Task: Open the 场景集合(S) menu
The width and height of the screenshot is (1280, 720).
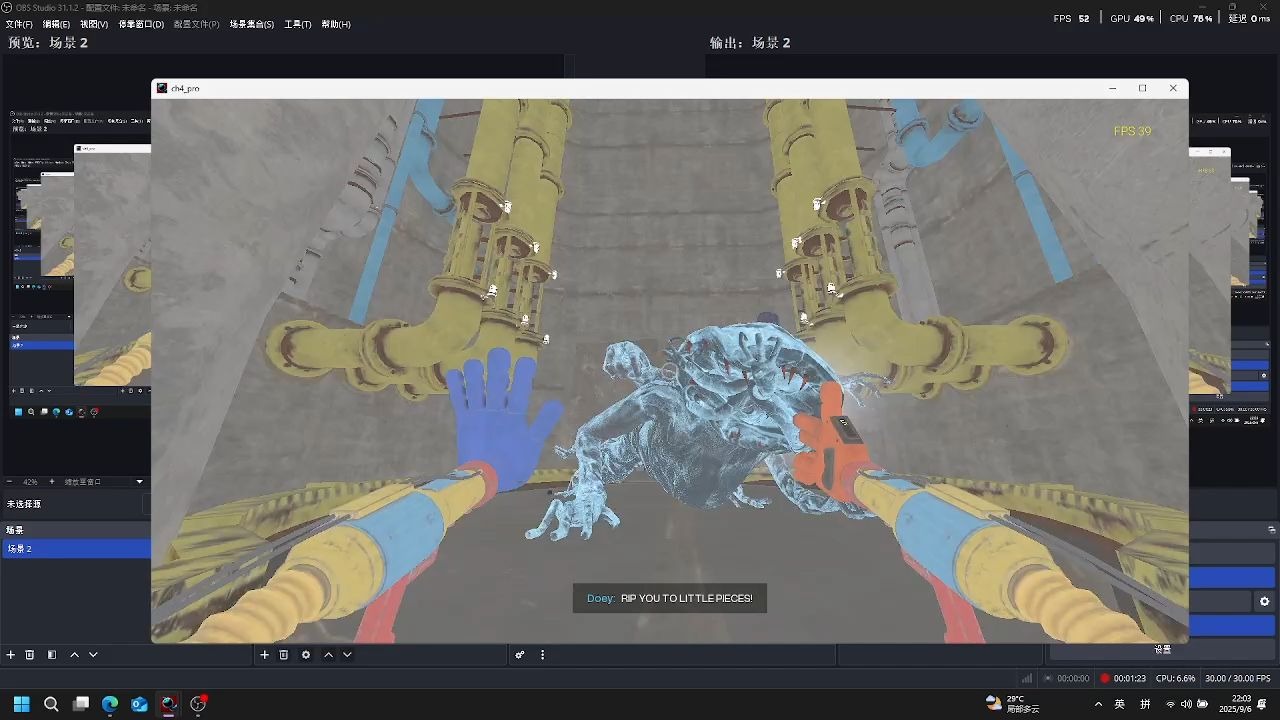Action: coord(252,24)
